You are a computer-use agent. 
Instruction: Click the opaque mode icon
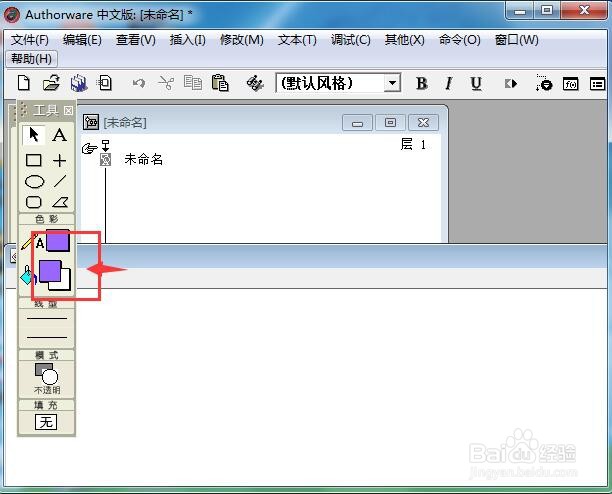[46, 374]
